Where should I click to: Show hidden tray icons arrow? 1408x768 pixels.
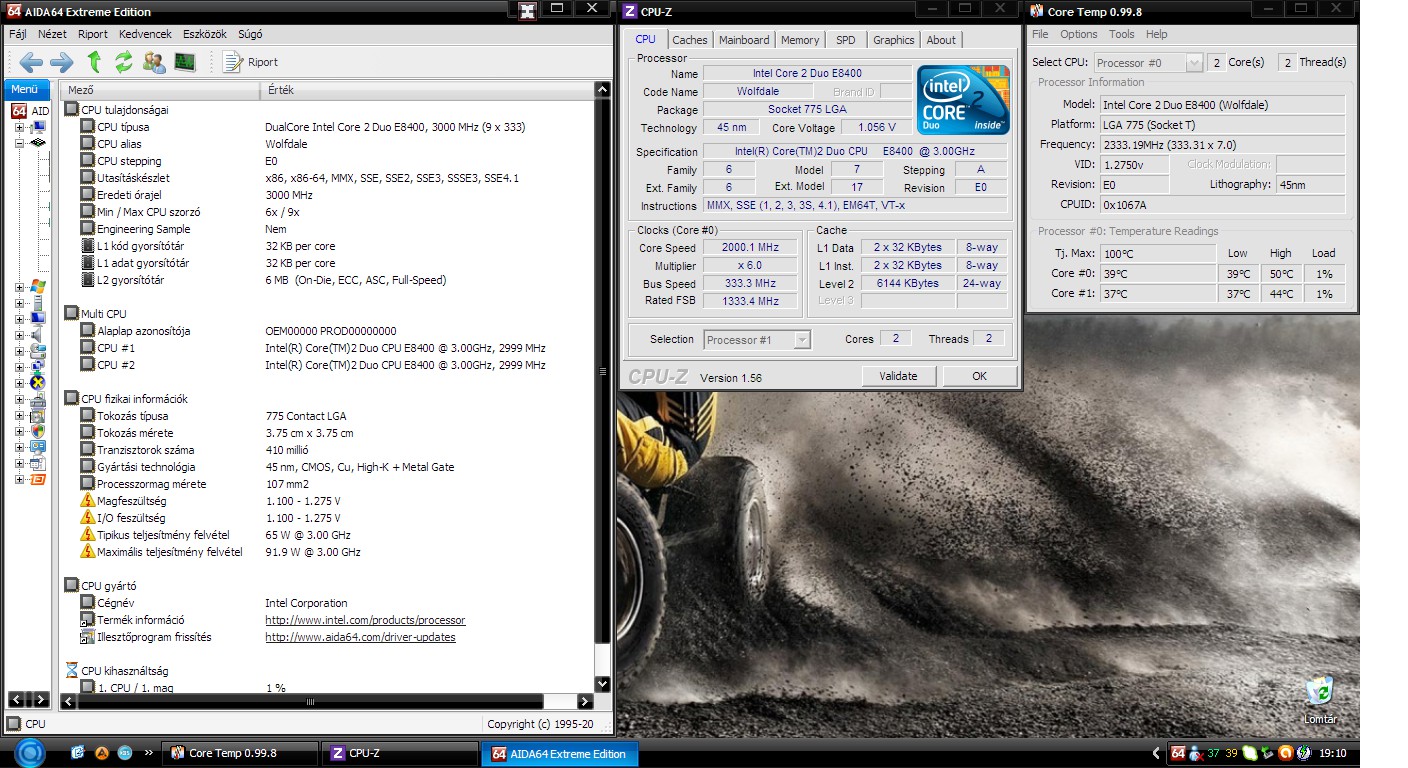(x=1157, y=753)
